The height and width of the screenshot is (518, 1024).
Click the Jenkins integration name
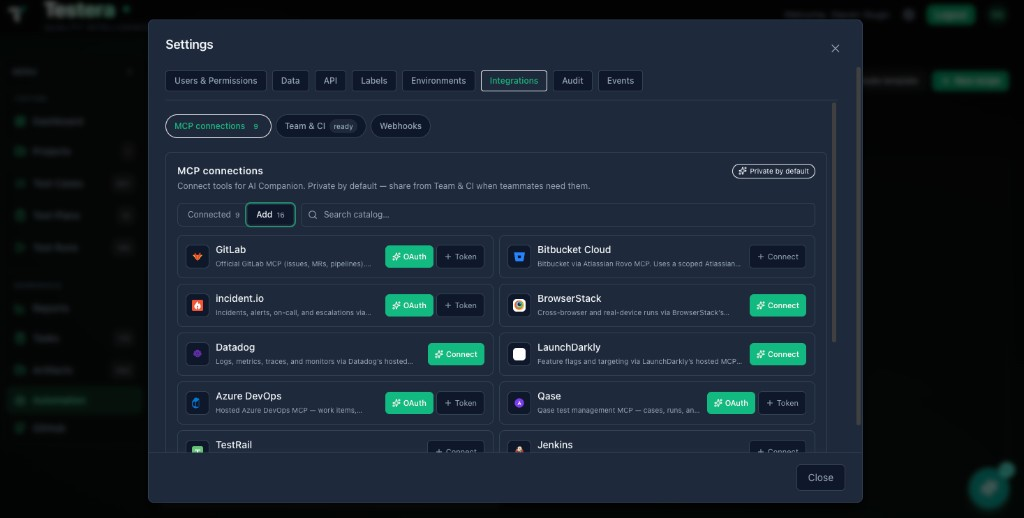555,445
